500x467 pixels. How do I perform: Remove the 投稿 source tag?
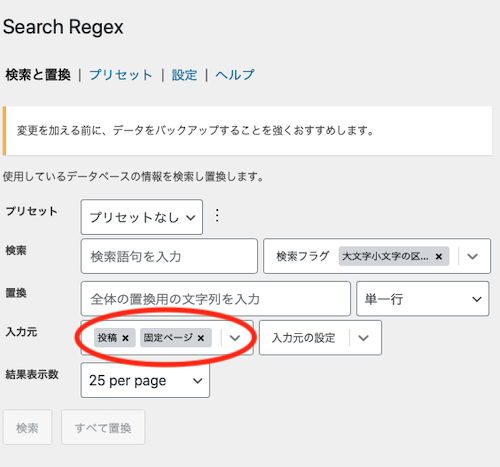pos(125,338)
